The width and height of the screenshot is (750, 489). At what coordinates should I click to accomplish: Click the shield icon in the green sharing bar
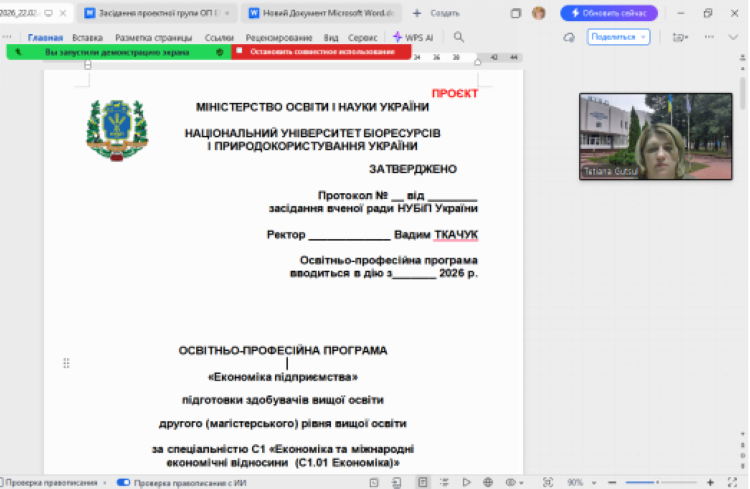[220, 52]
